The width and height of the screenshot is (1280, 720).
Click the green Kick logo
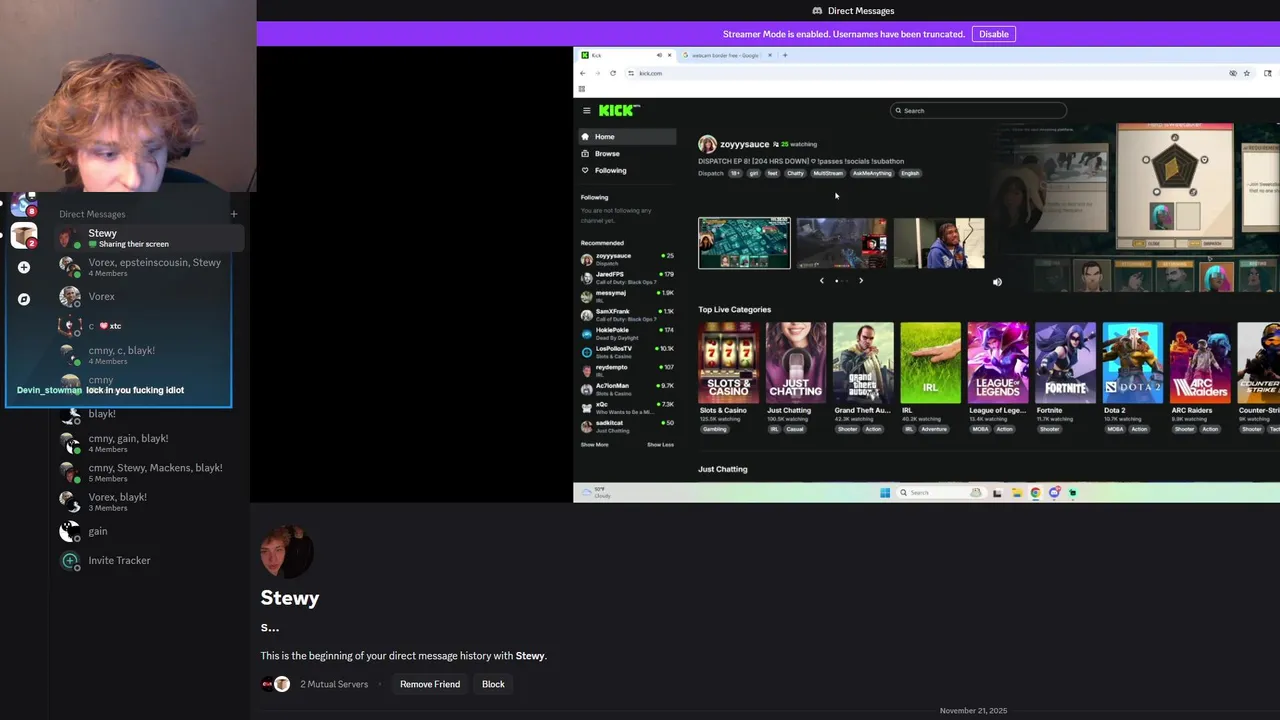(x=619, y=110)
